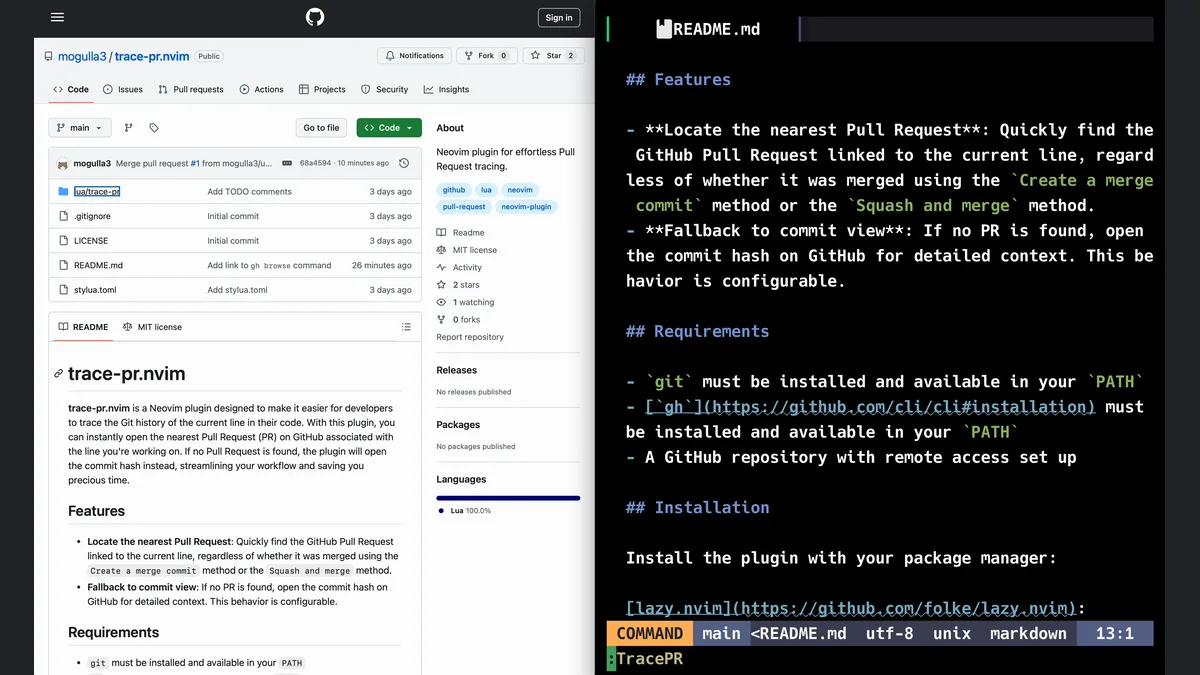The image size is (1200, 675).
Task: Click the anchor link icon beside trace-pr.nvim heading
Action: [59, 374]
